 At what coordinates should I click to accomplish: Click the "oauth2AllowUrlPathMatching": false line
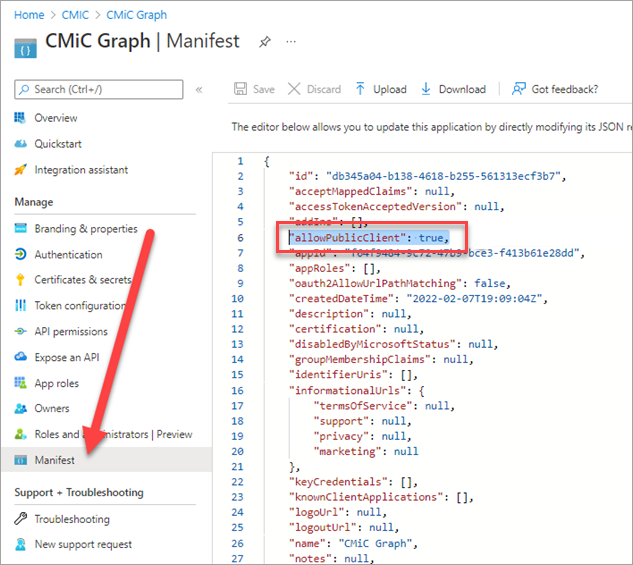pos(400,283)
